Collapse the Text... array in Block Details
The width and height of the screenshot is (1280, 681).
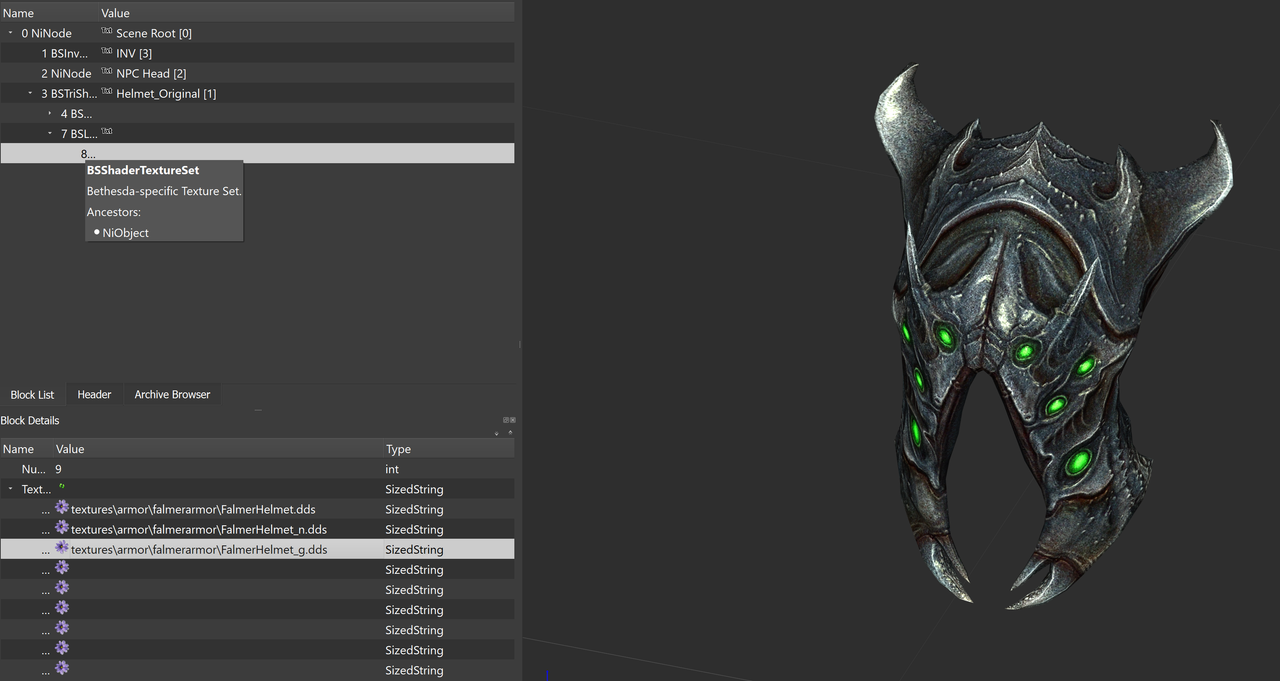[11, 489]
